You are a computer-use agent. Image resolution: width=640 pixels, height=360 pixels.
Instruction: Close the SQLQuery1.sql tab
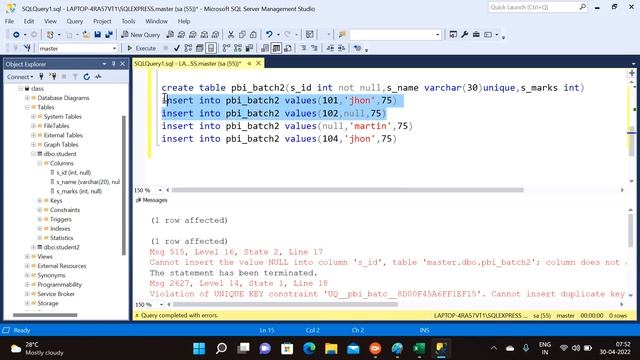(x=258, y=63)
